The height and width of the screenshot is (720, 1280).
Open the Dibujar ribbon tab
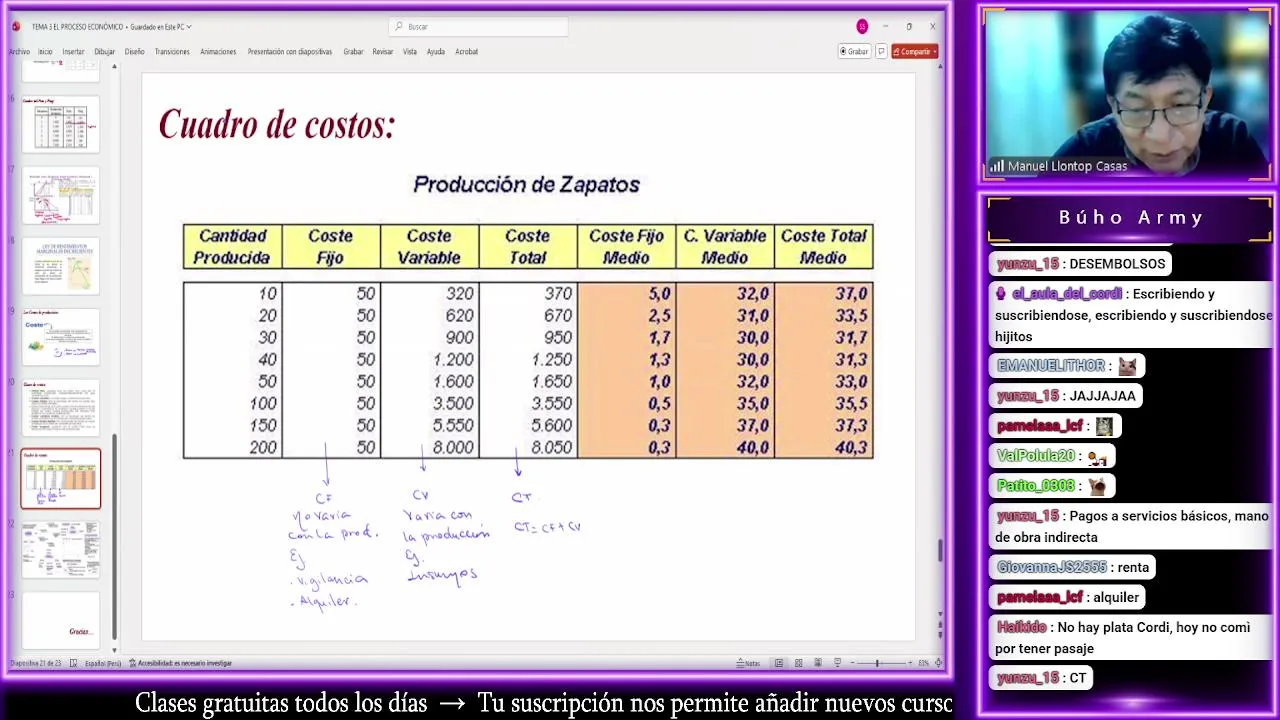104,52
